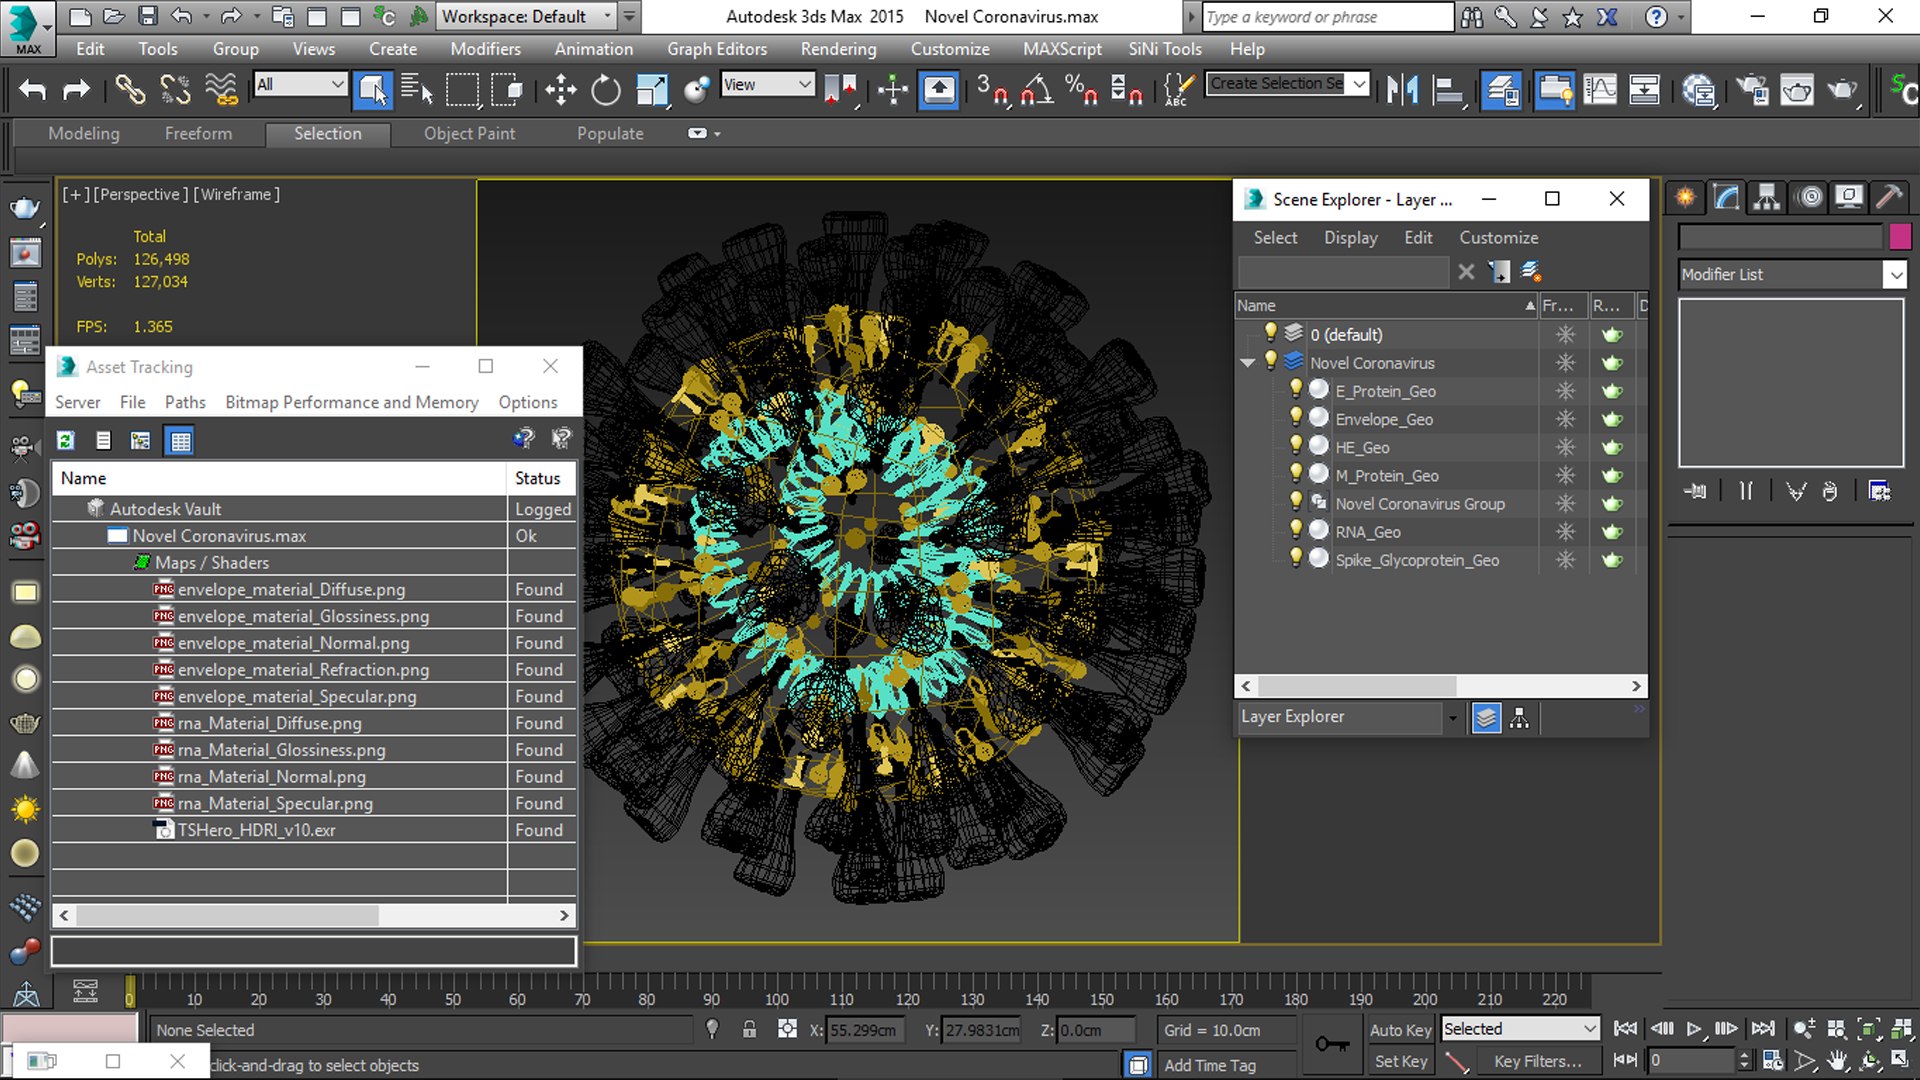Viewport: 1920px width, 1080px height.
Task: Click the Scene Explorer search field
Action: 1343,271
